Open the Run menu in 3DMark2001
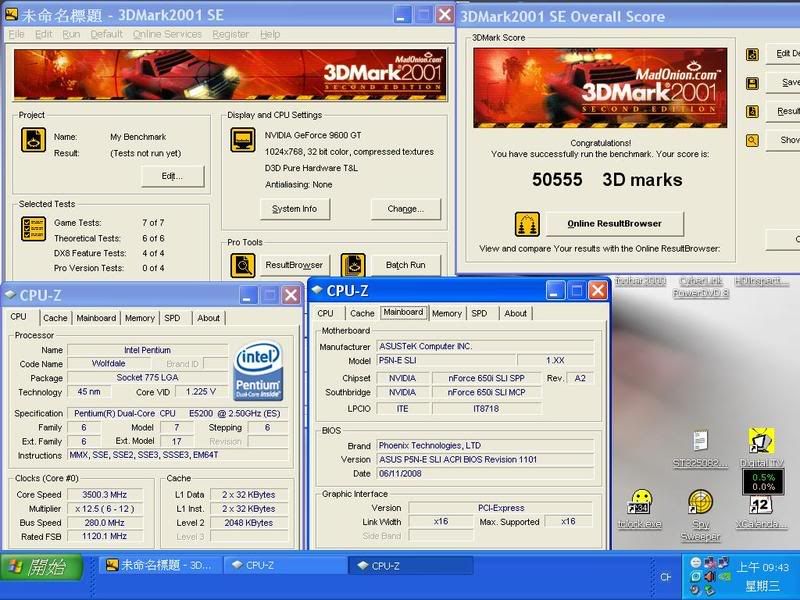This screenshot has height=600, width=800. pos(71,34)
